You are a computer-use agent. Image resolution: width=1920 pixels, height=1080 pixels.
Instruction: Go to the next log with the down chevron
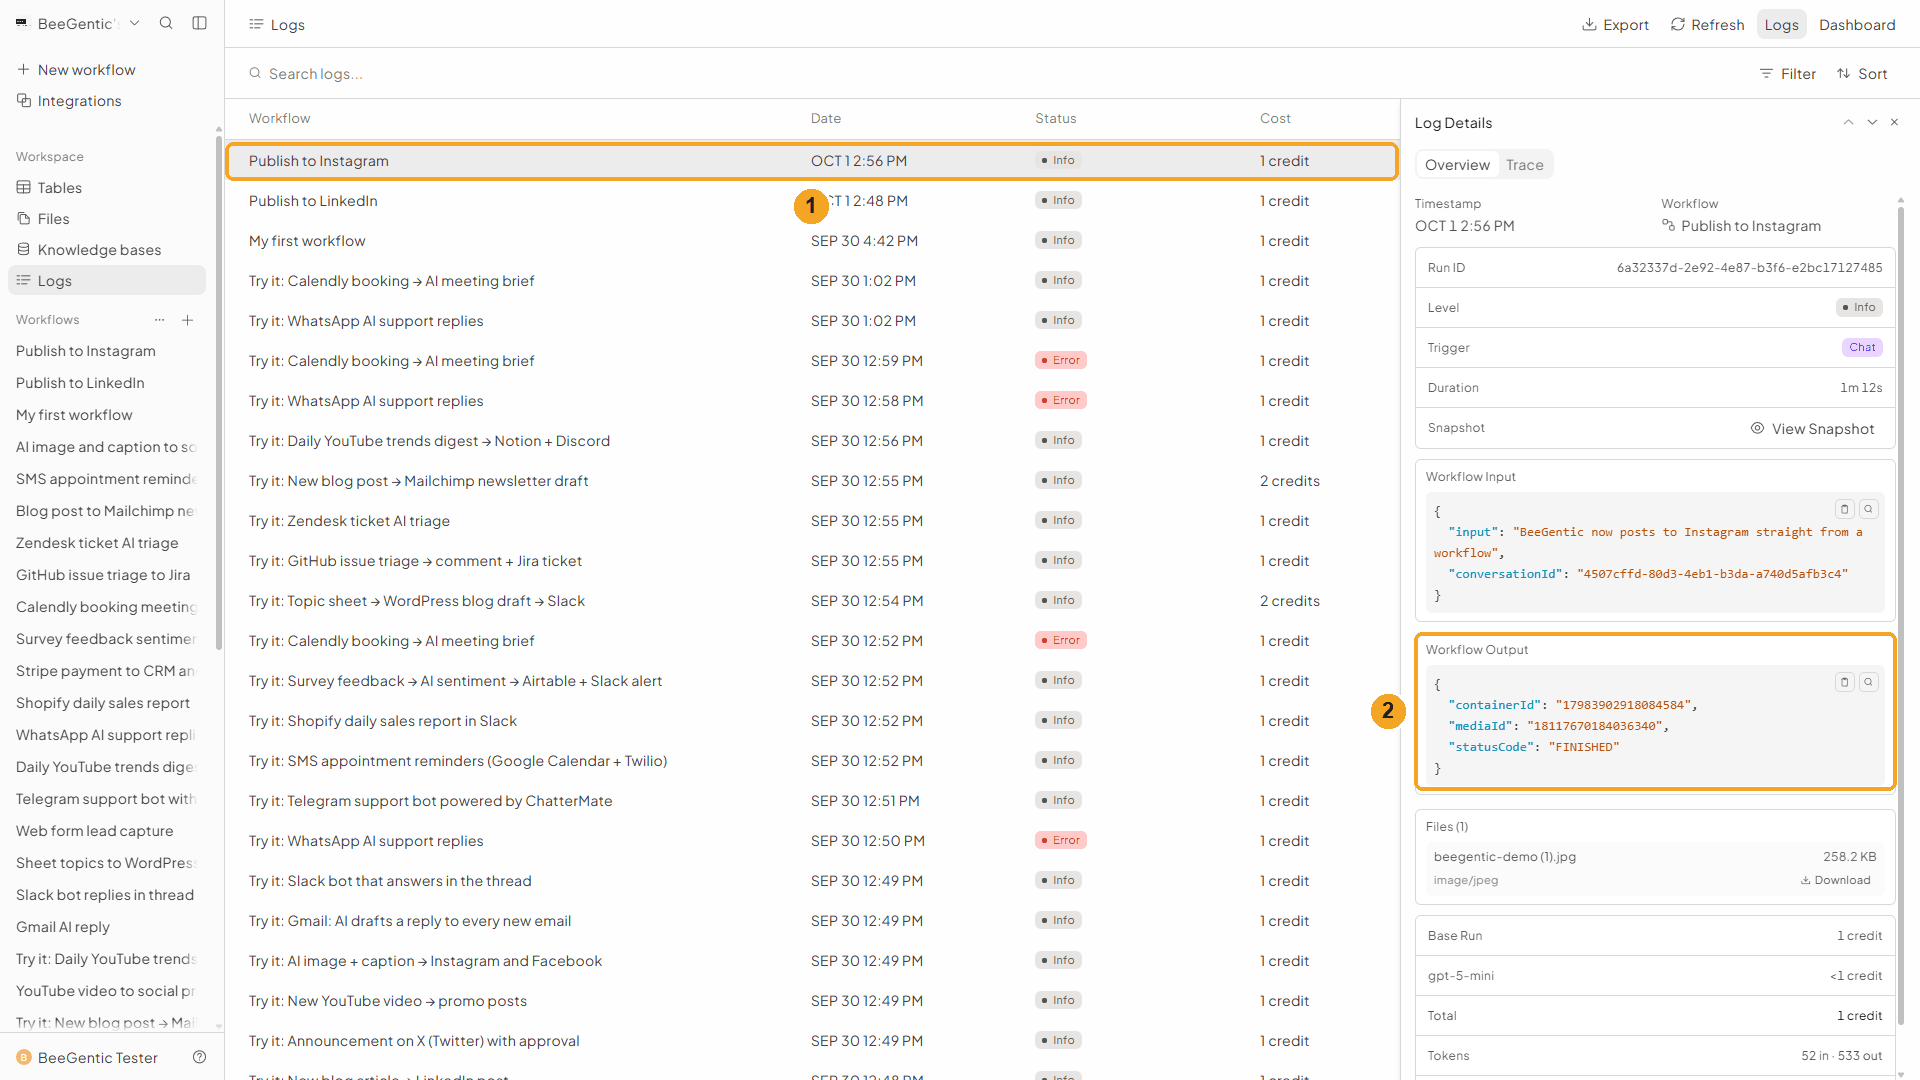point(1872,122)
